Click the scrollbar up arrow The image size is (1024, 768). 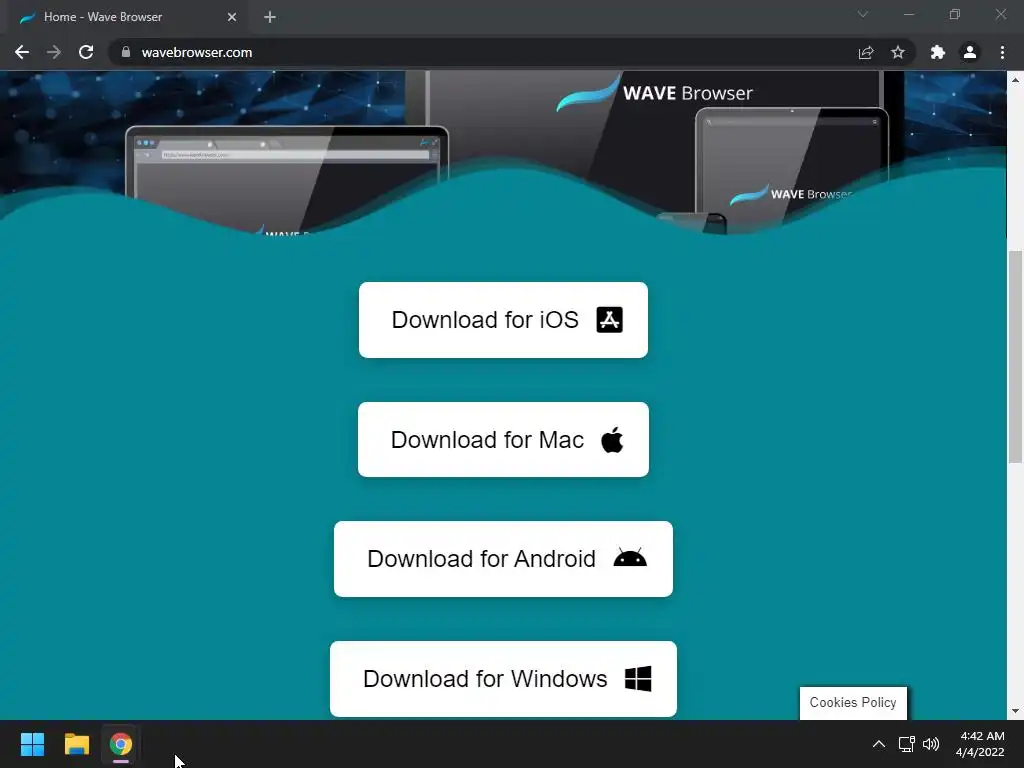point(1015,79)
